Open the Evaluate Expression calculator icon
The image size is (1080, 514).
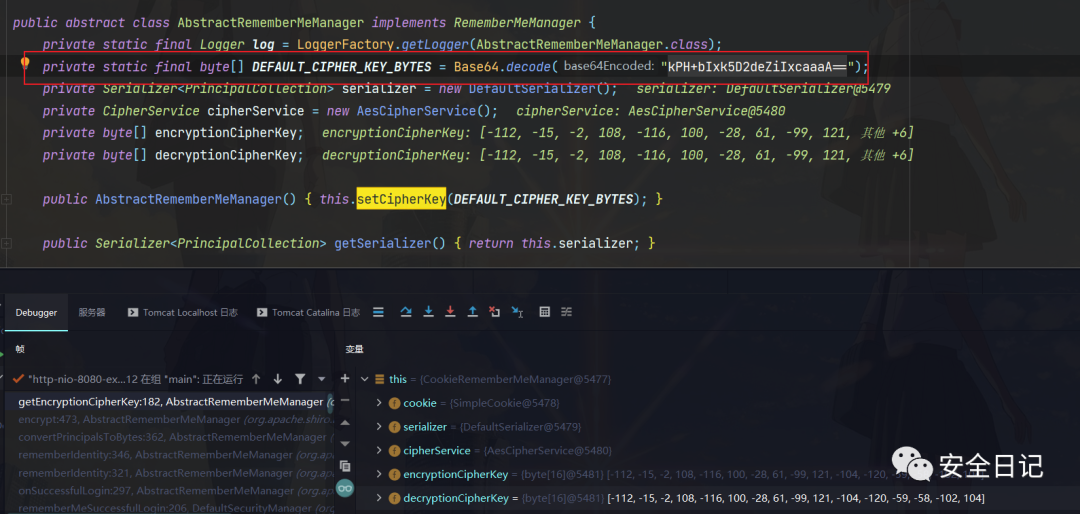(x=544, y=312)
